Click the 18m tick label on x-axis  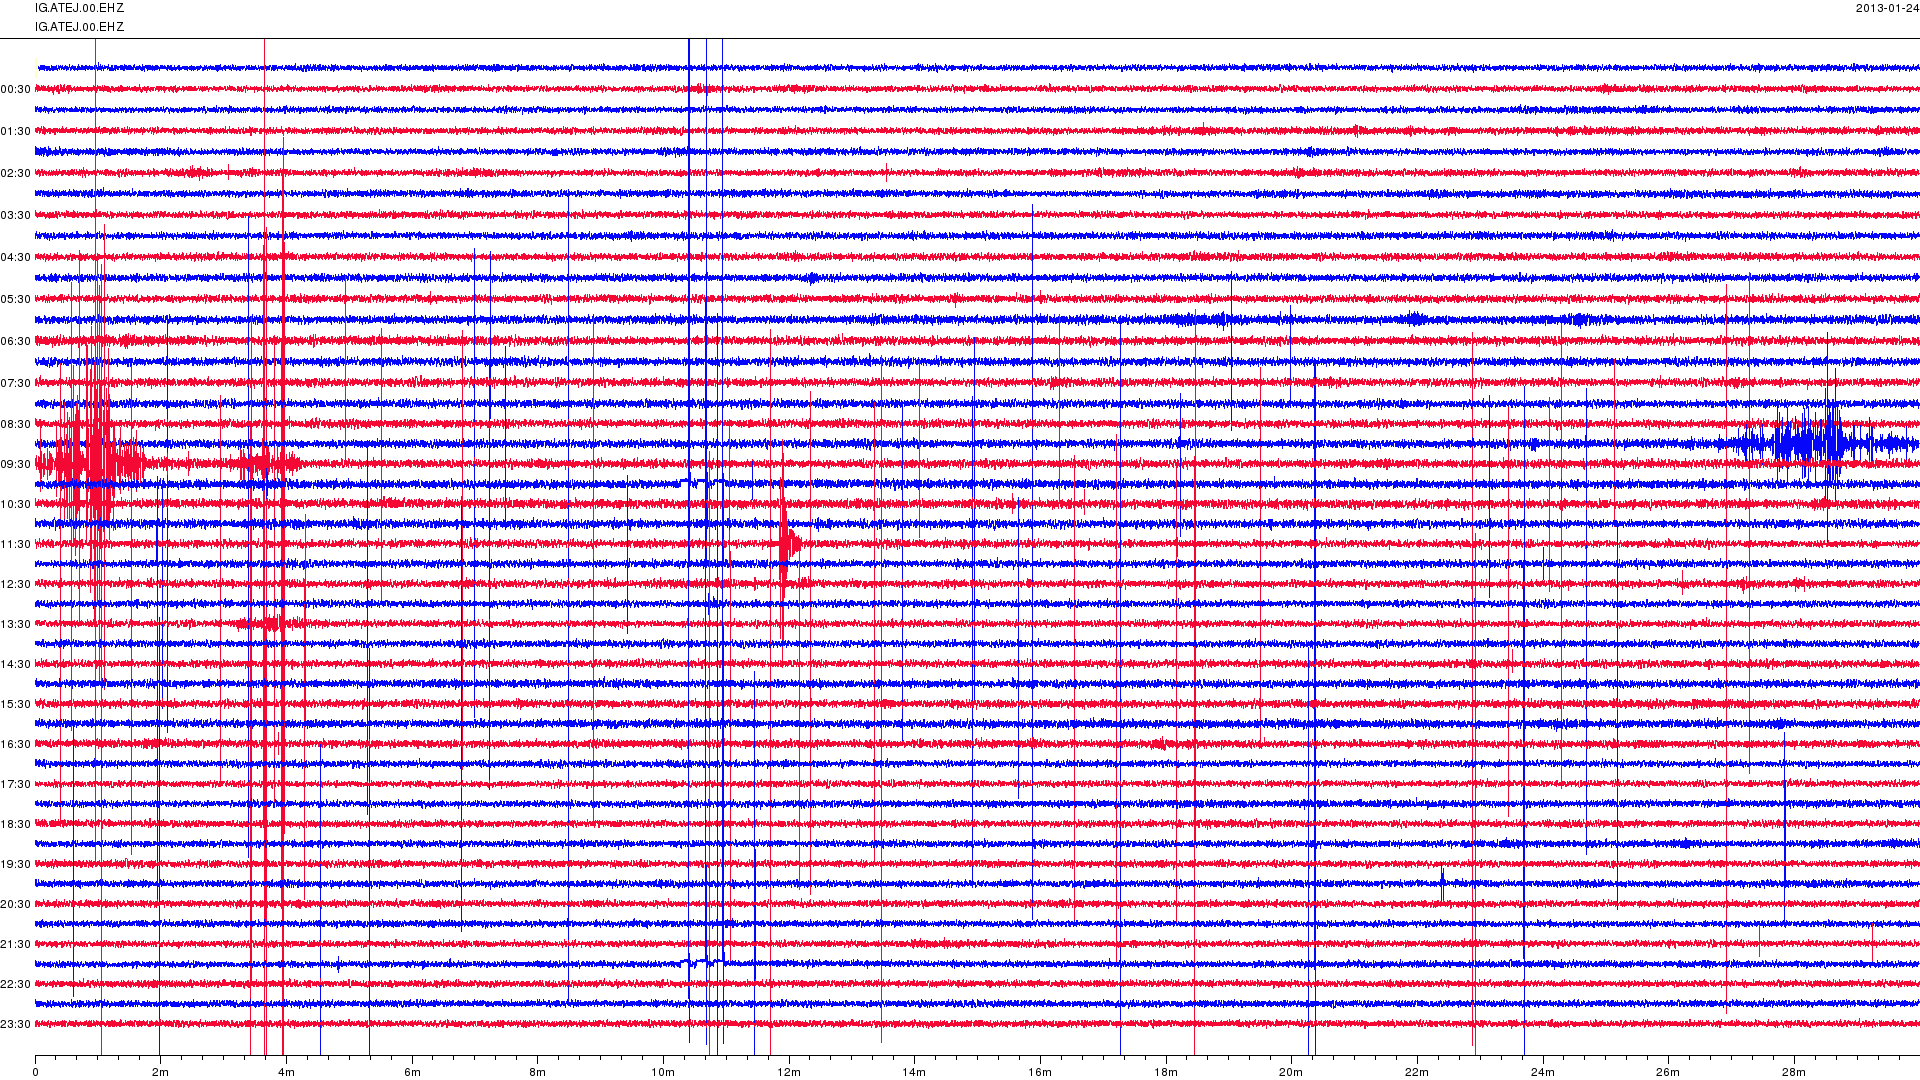pos(1165,1073)
